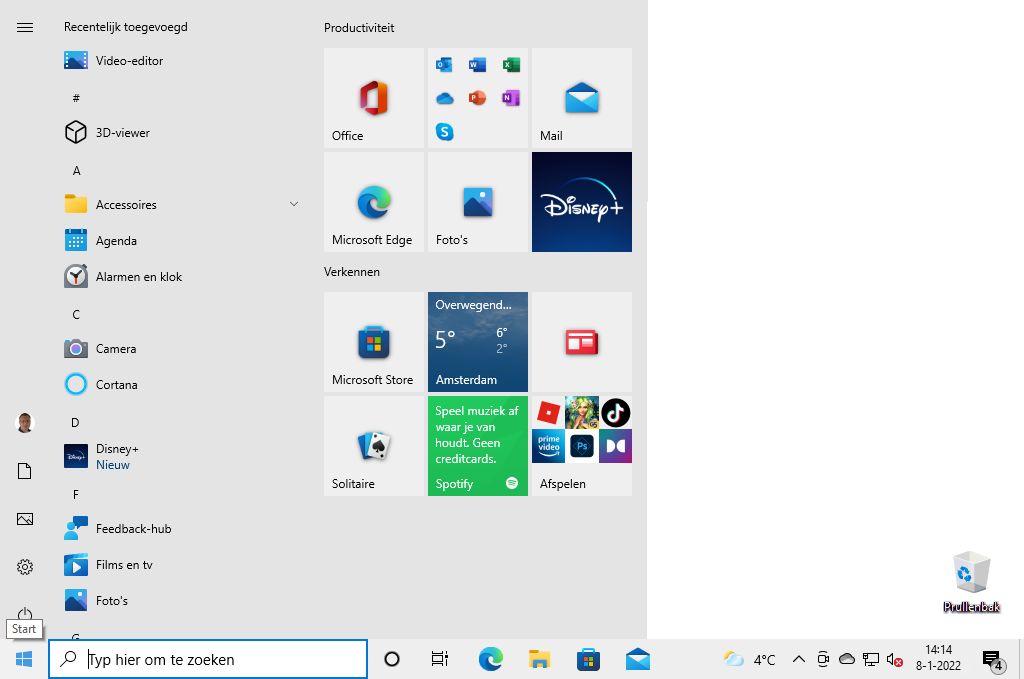1024x679 pixels.
Task: Open Foto's in the app list
Action: [x=183, y=601]
